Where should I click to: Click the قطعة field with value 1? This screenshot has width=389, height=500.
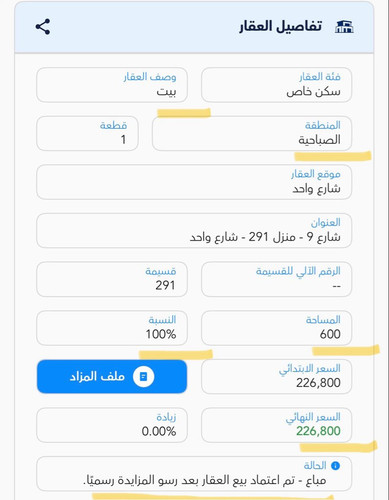(x=87, y=133)
